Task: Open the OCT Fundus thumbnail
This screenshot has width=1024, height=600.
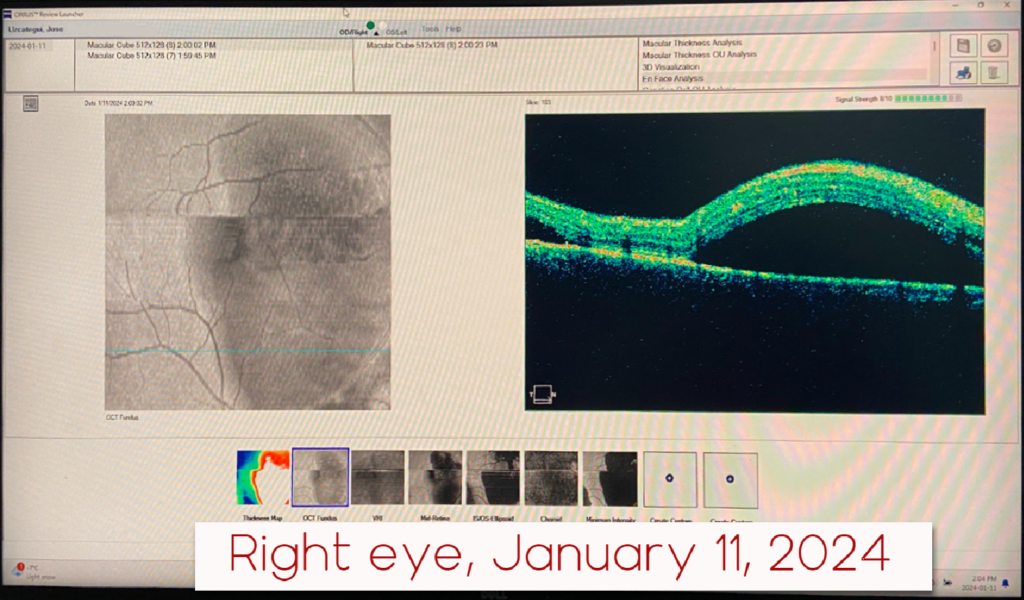Action: (320, 478)
